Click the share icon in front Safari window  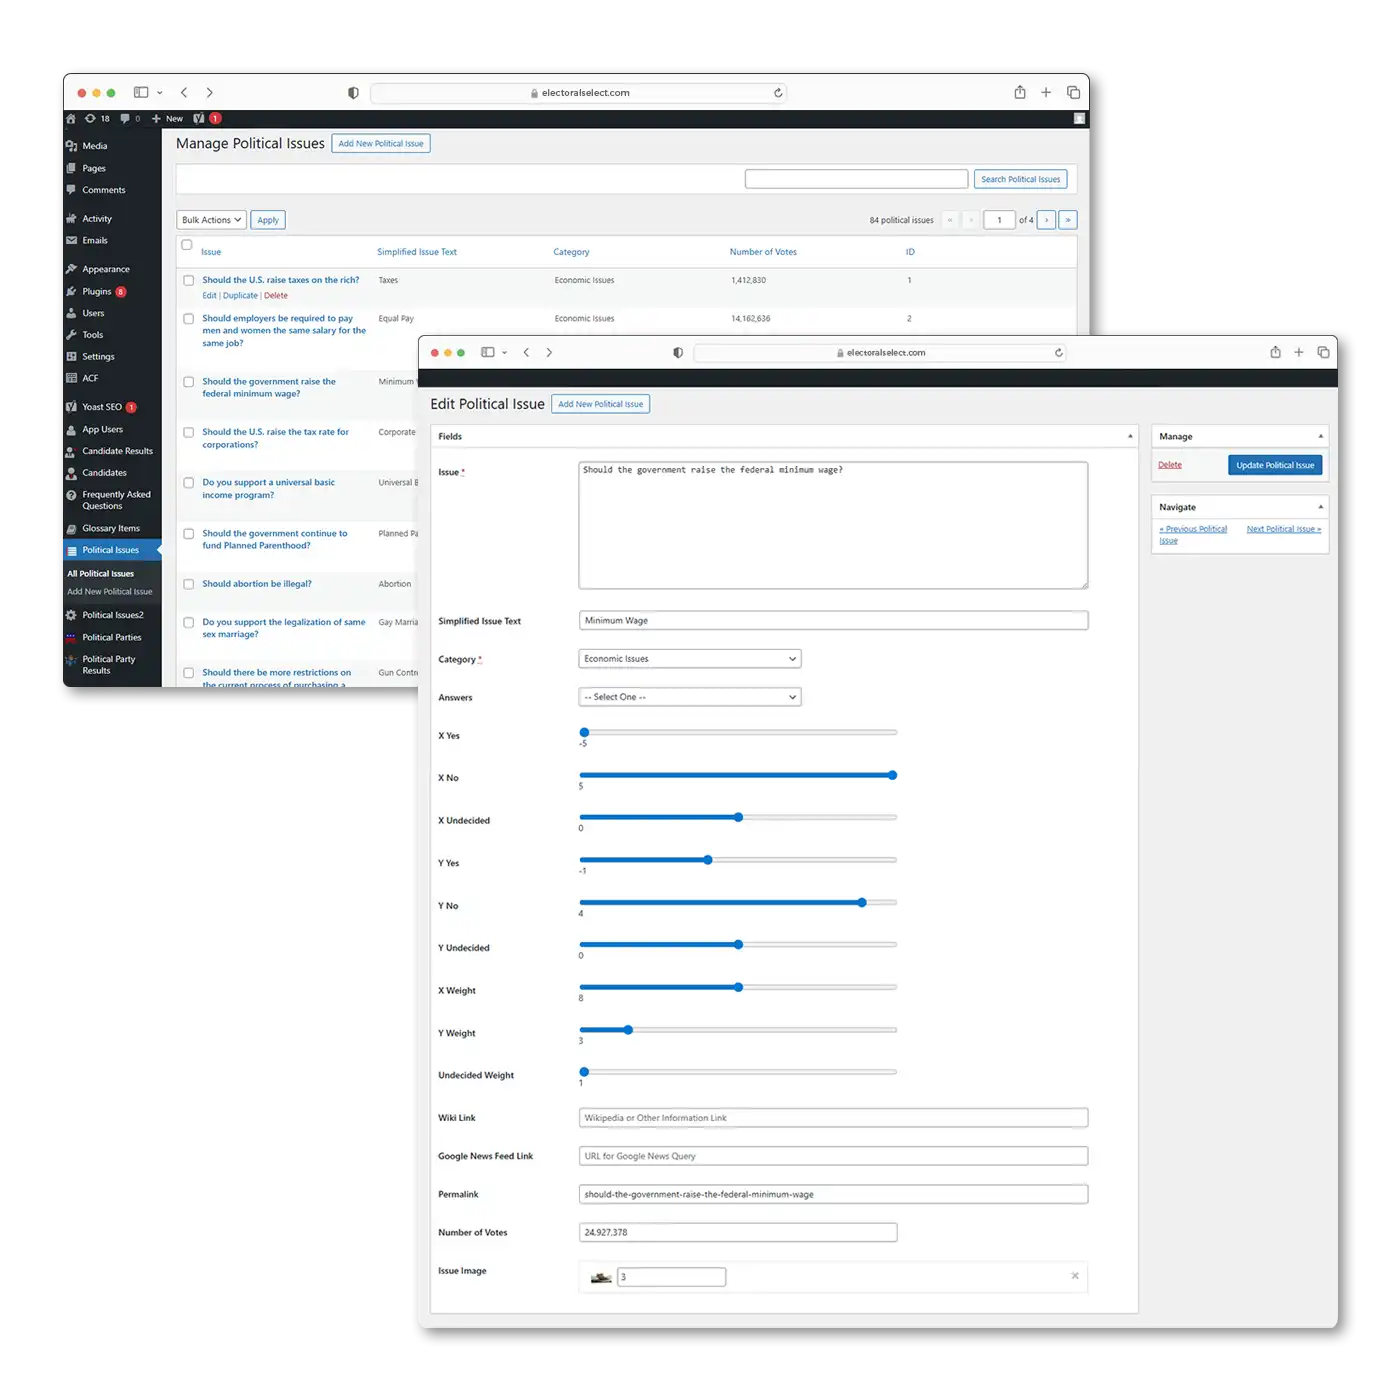pos(1275,352)
